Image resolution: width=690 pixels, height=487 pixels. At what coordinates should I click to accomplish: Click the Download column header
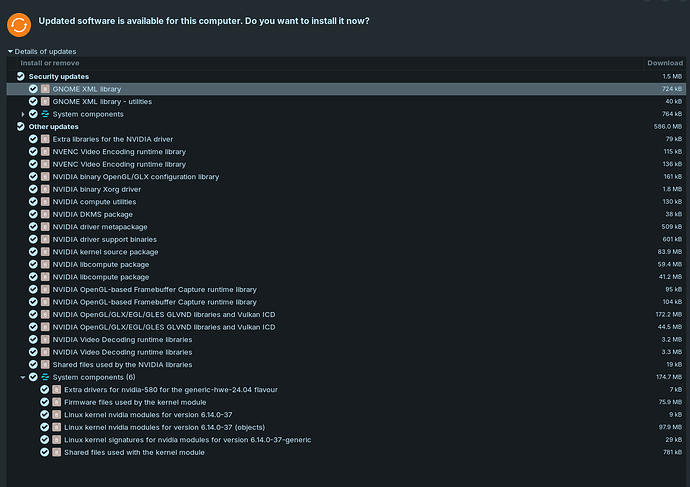(x=665, y=63)
